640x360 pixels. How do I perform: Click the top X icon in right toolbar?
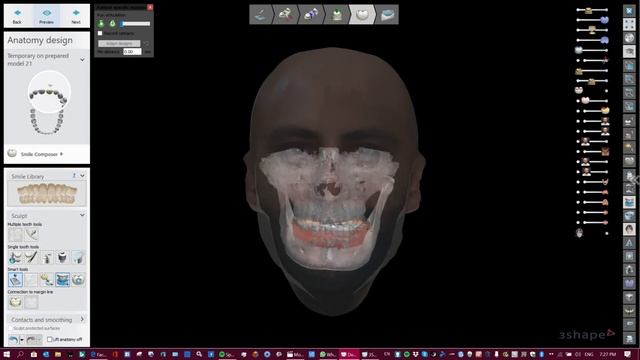pos(629,11)
